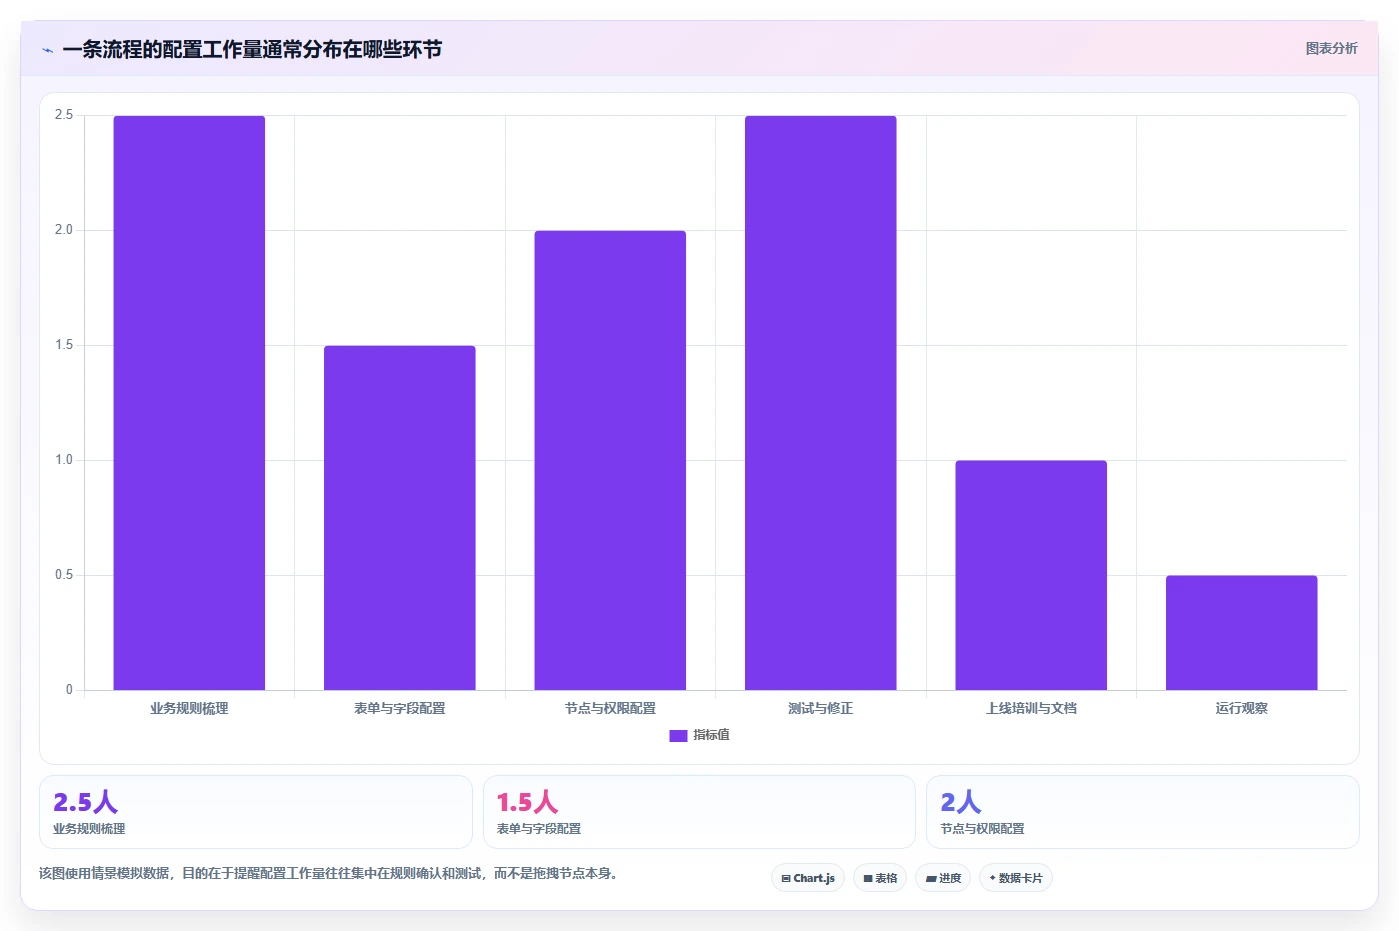Click the title 一条流程的配置工作量通常分布在哪些环节
Viewport: 1399px width, 931px height.
tap(252, 49)
